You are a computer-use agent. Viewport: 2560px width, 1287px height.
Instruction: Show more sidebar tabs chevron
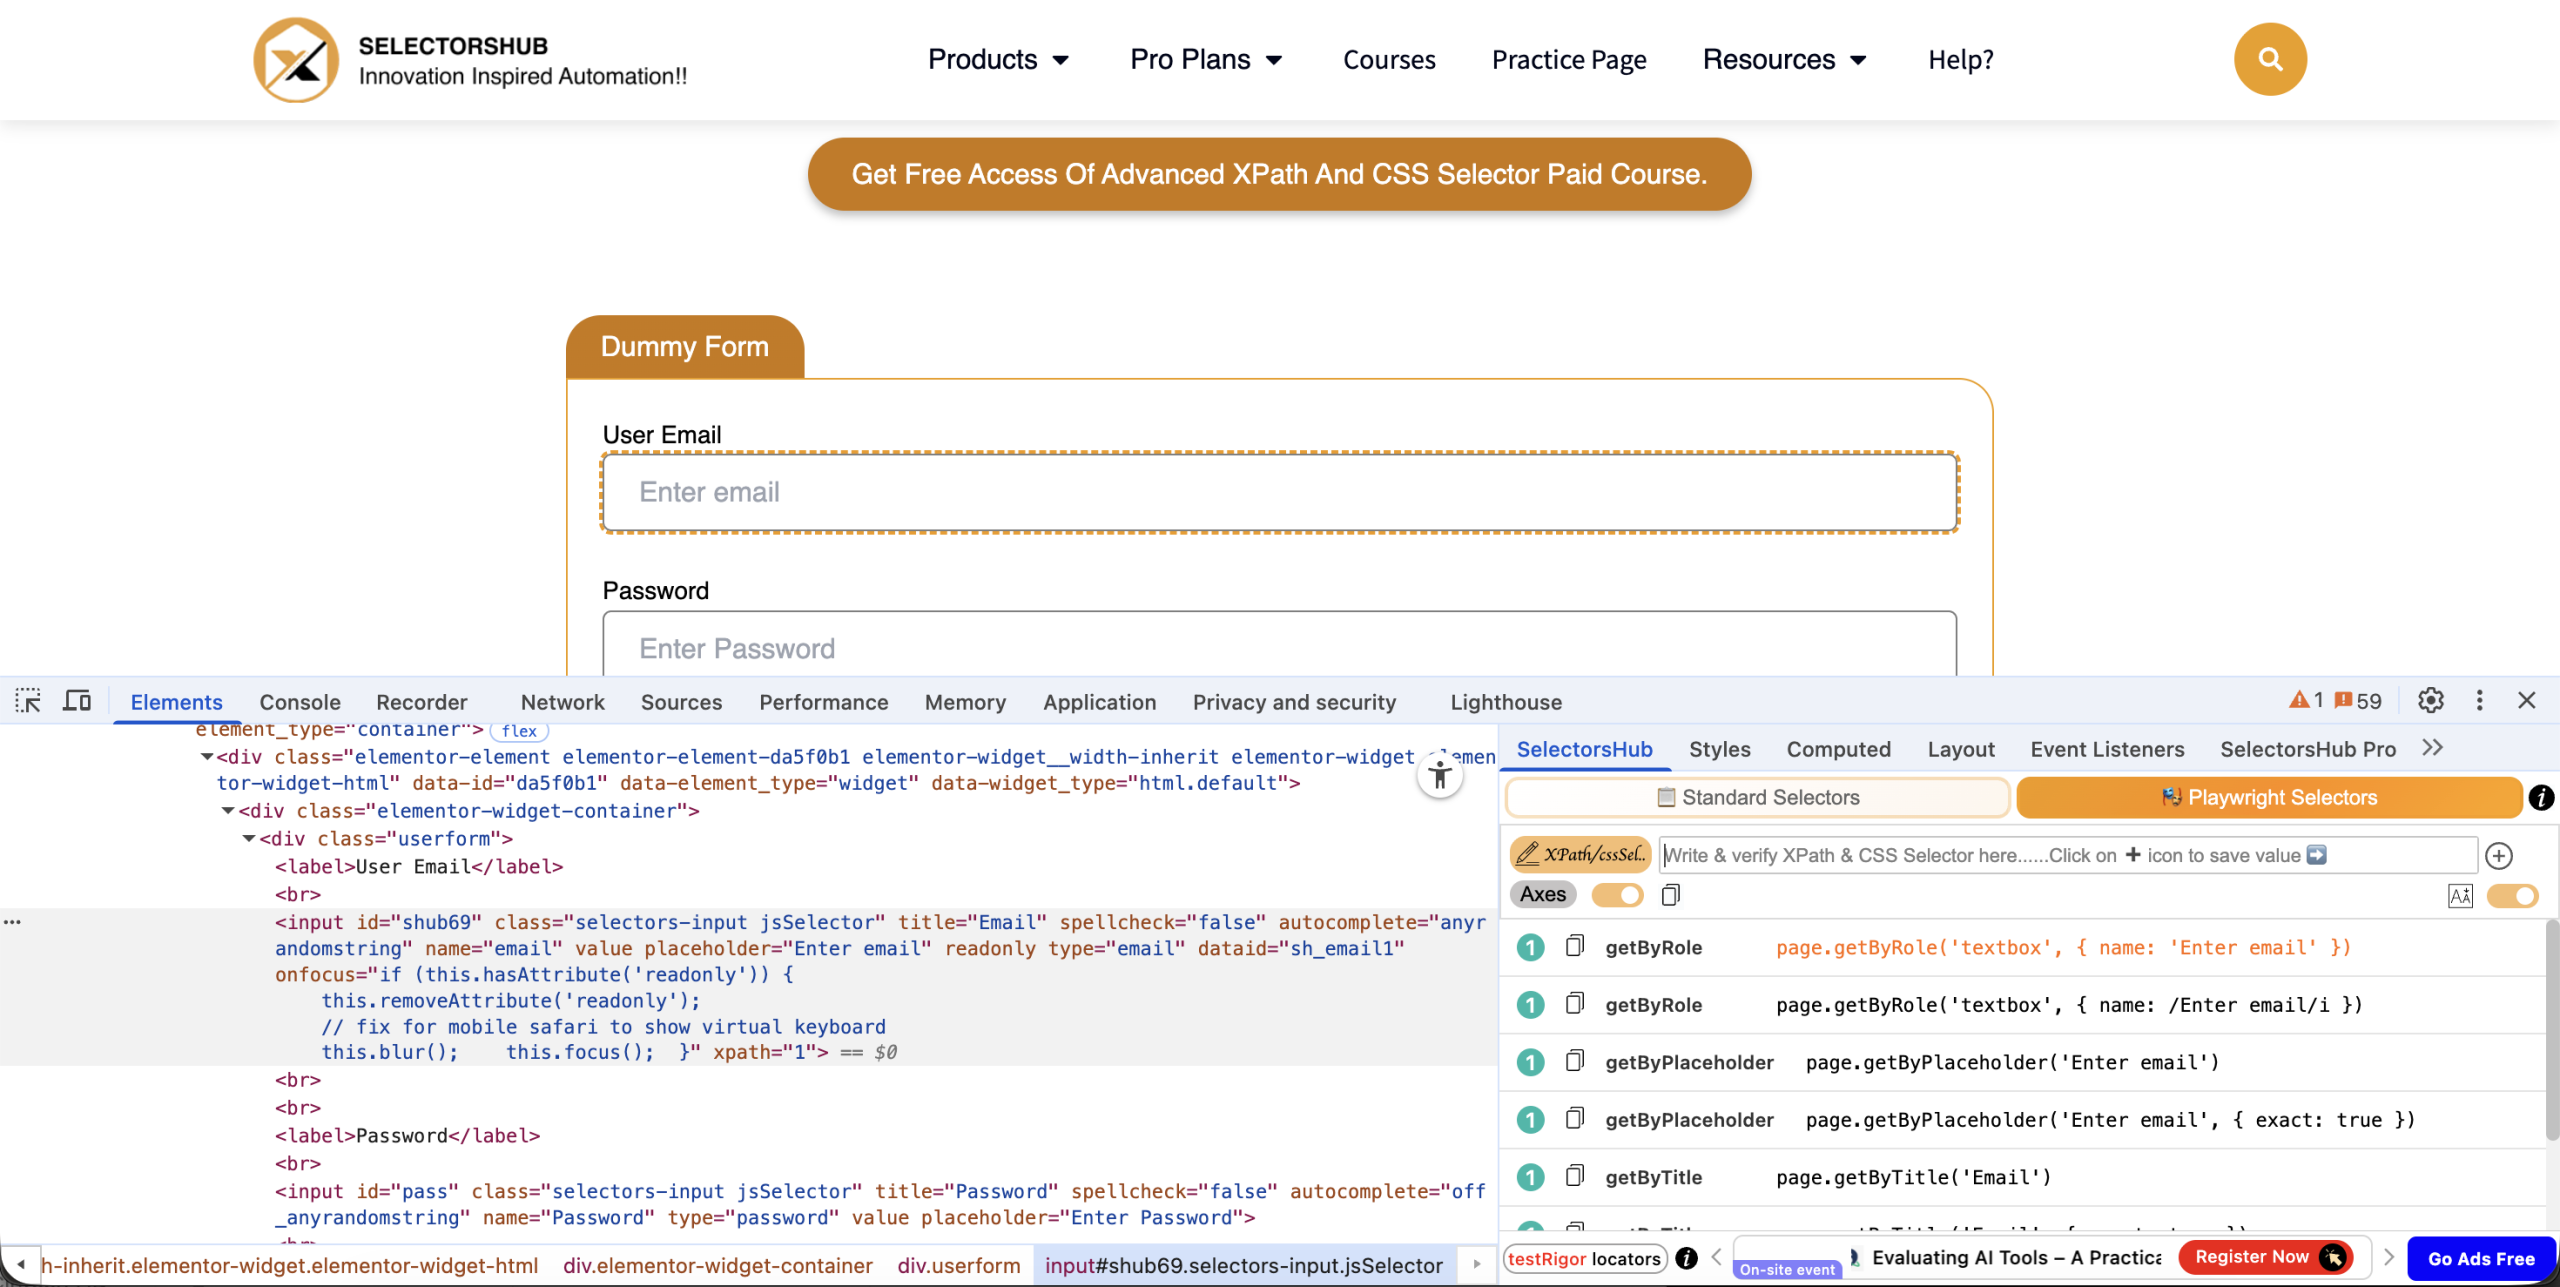pyautogui.click(x=2433, y=748)
